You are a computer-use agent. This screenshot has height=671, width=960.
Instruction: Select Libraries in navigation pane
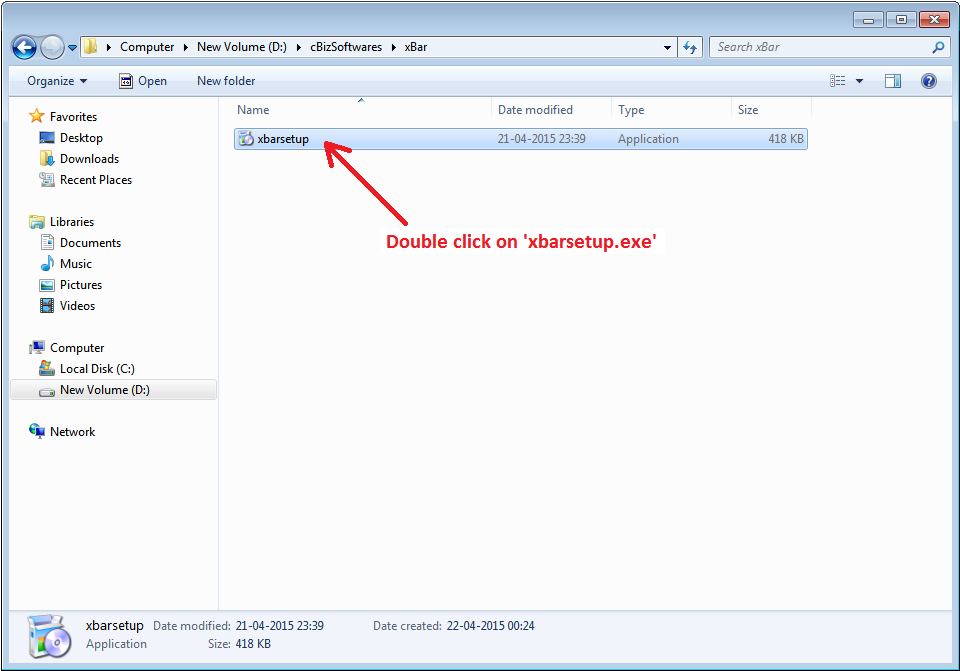point(72,222)
